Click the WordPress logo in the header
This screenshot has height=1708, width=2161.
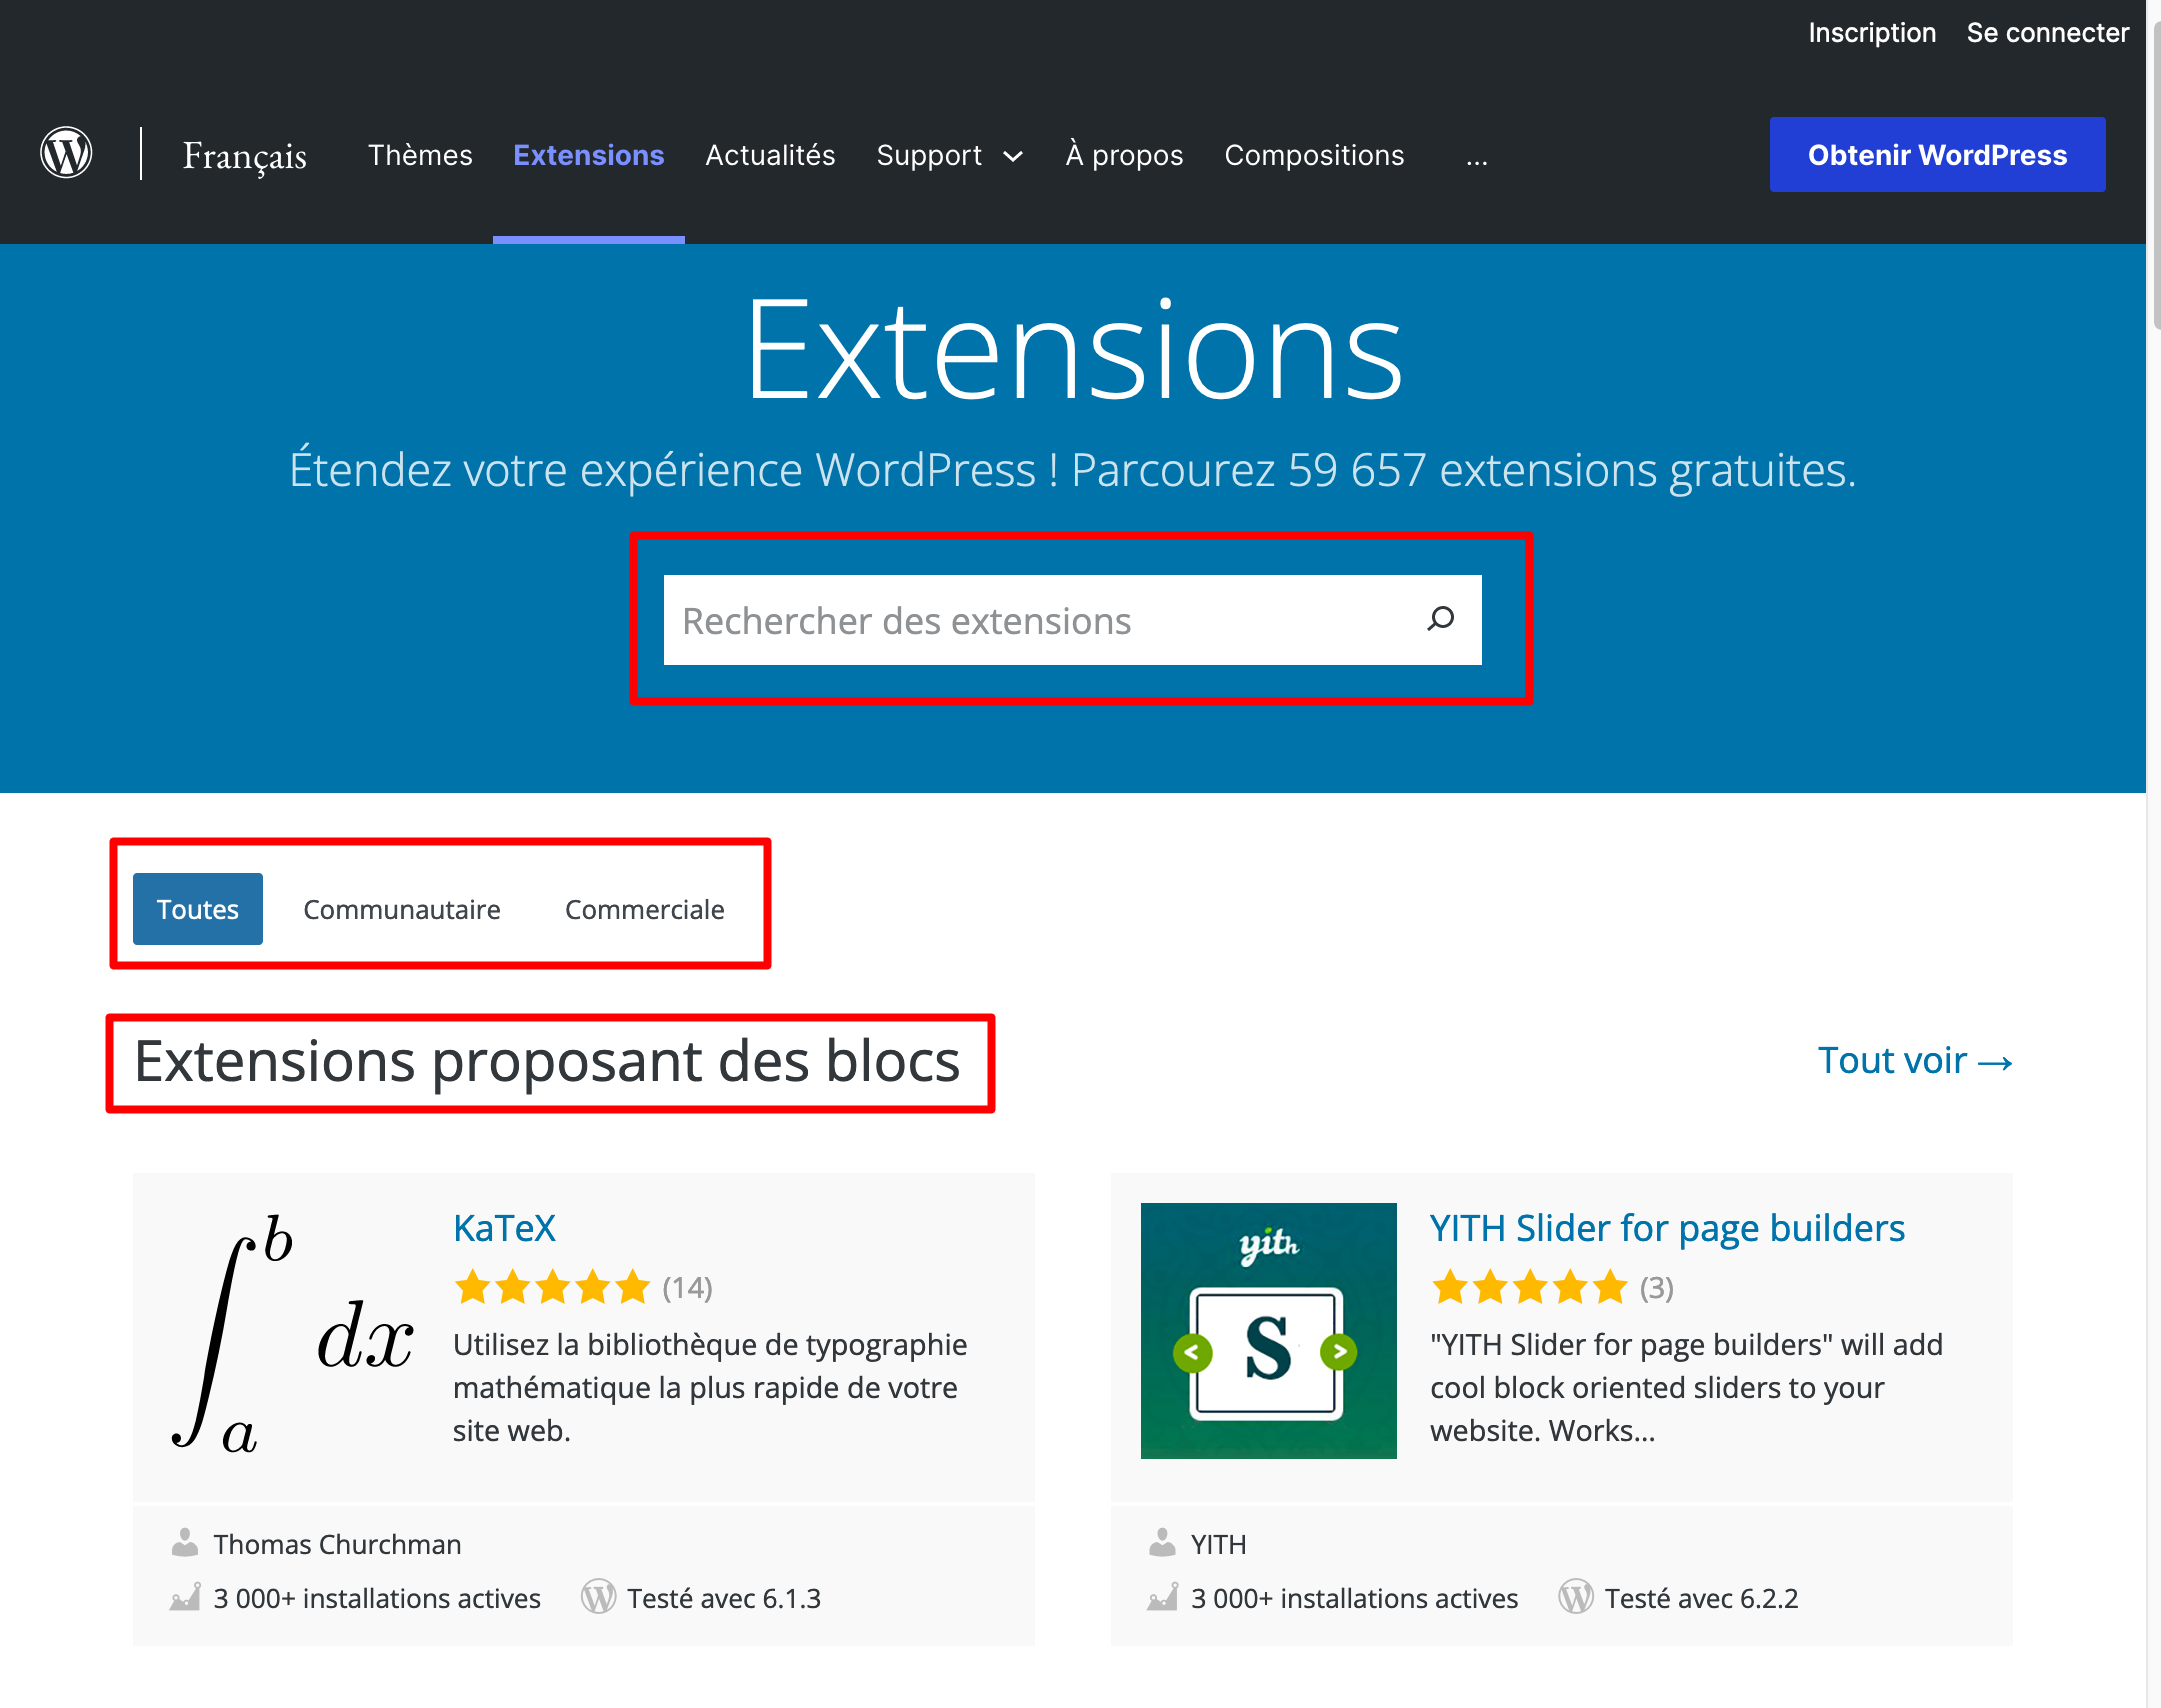(65, 152)
